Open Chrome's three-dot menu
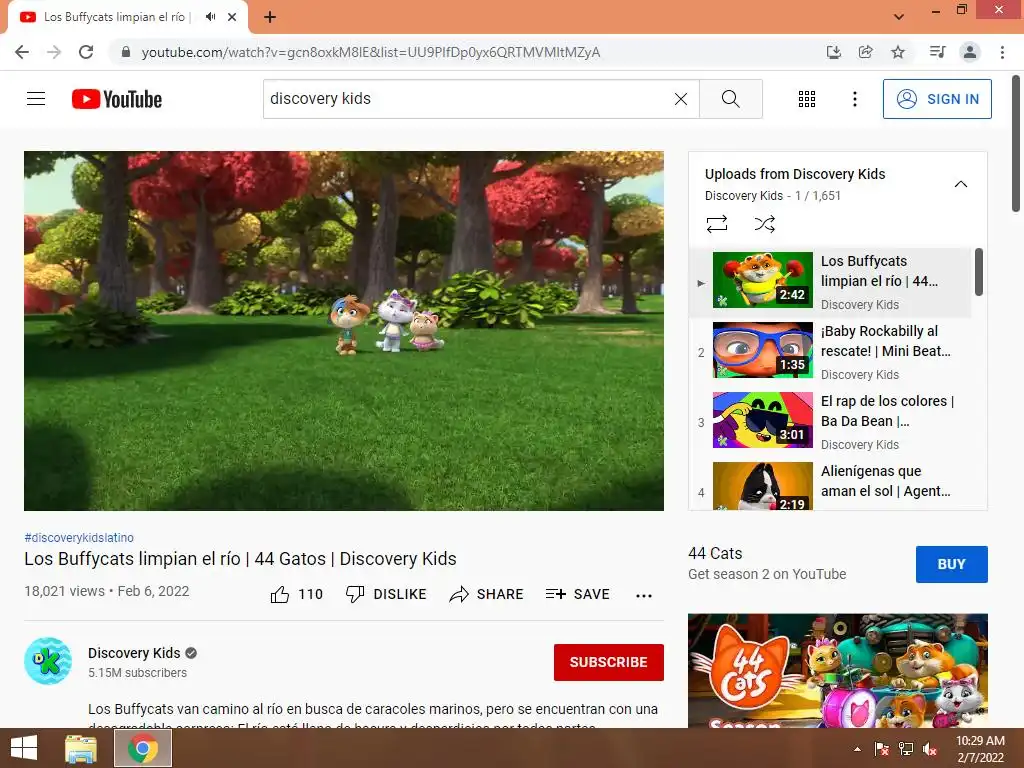The height and width of the screenshot is (768, 1024). (x=1002, y=52)
